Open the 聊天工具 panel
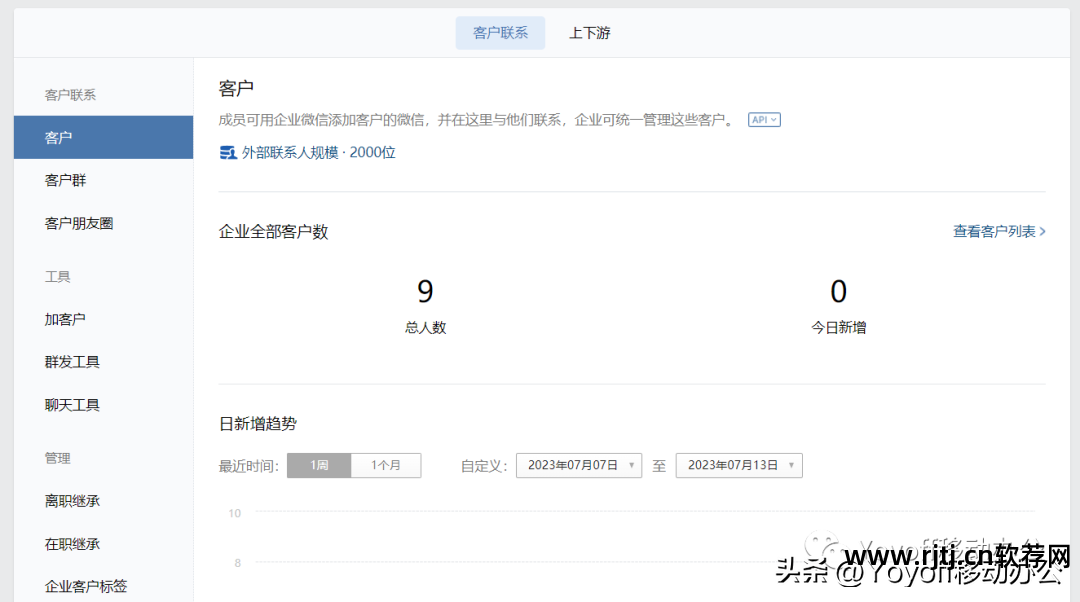Image resolution: width=1080 pixels, height=602 pixels. 71,404
